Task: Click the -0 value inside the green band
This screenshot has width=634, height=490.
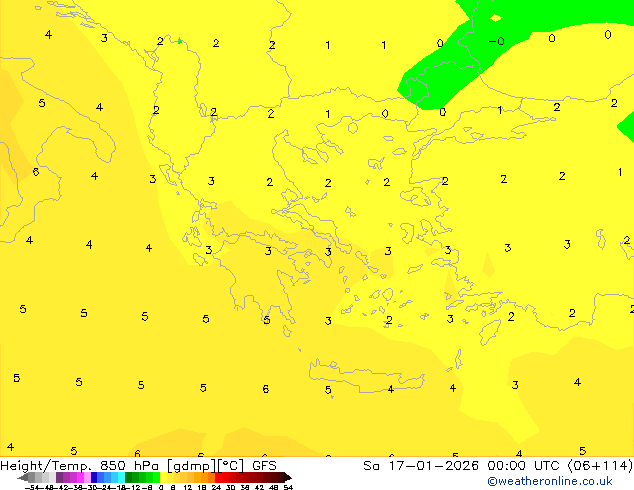Action: (497, 41)
